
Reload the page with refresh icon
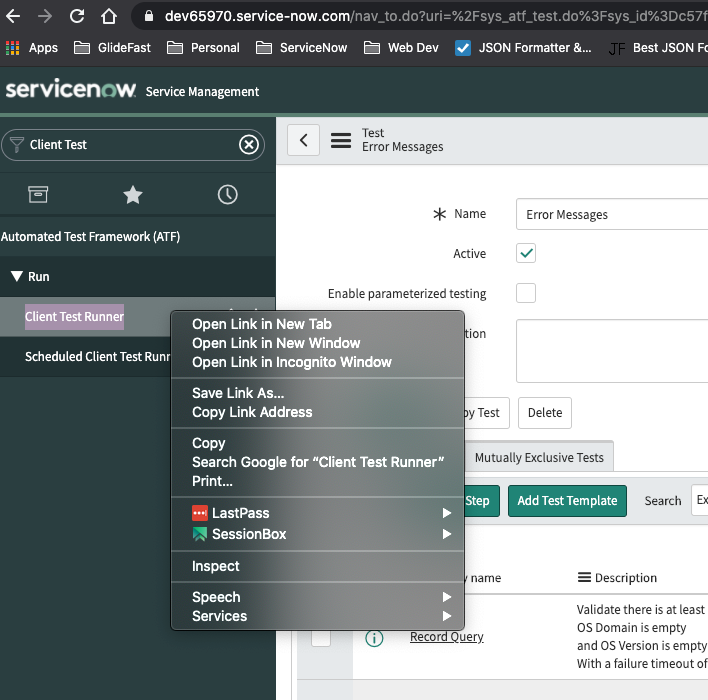tap(77, 16)
